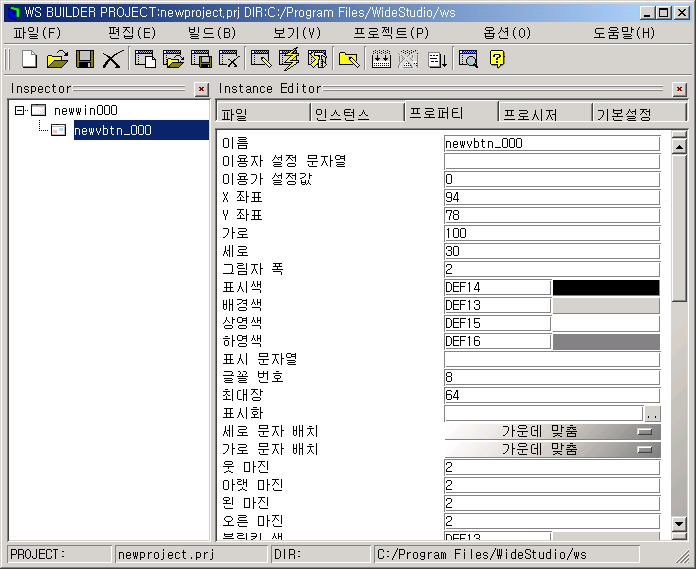Open the 옵션(O) menu
The height and width of the screenshot is (569, 696).
507,33
